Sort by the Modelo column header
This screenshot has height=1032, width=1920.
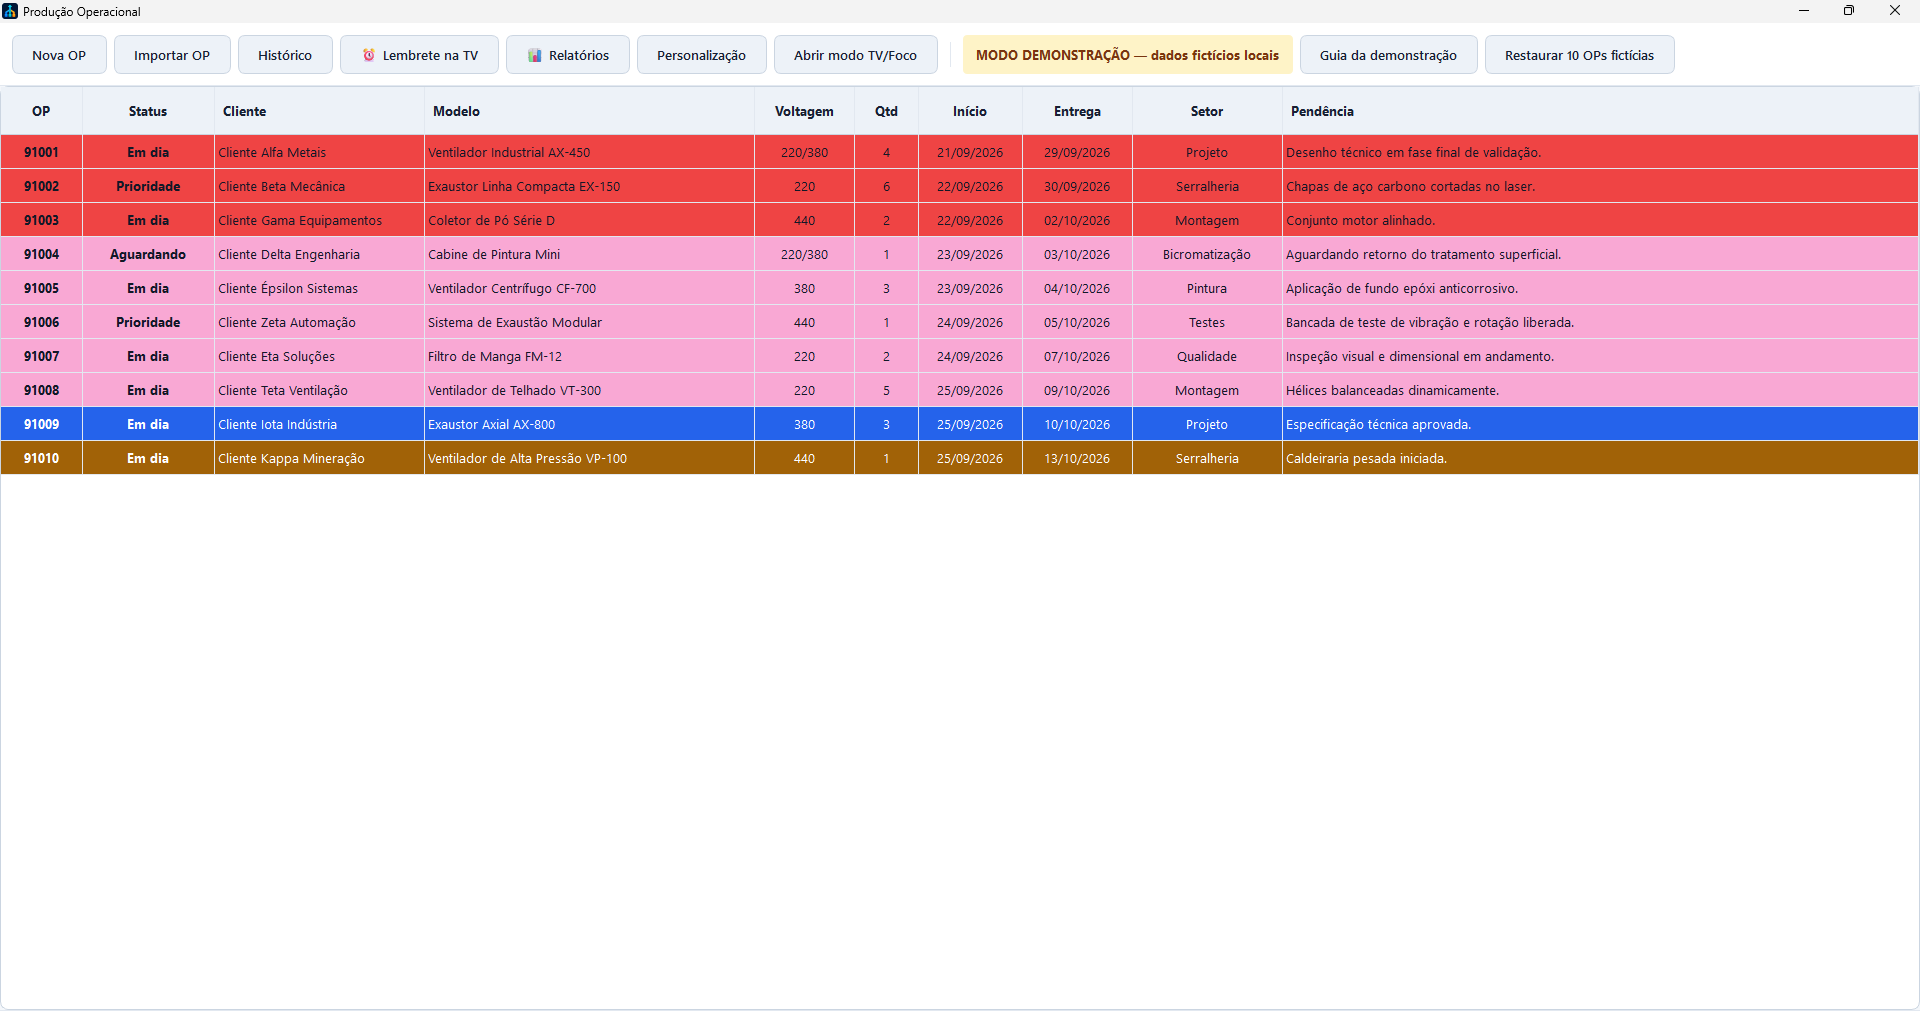[589, 111]
